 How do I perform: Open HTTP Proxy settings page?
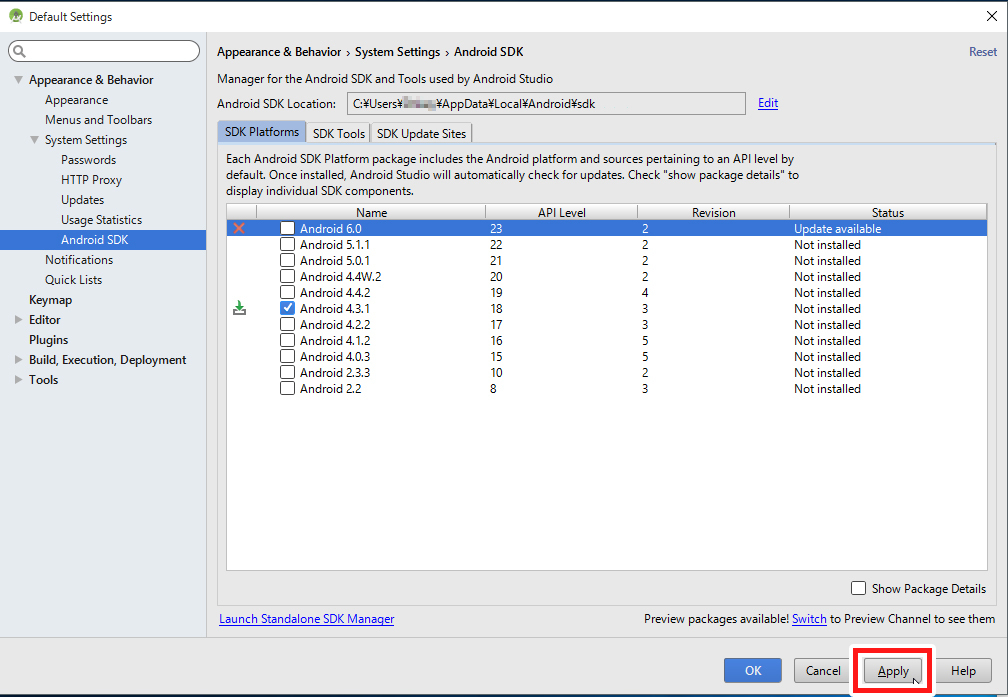click(x=91, y=179)
